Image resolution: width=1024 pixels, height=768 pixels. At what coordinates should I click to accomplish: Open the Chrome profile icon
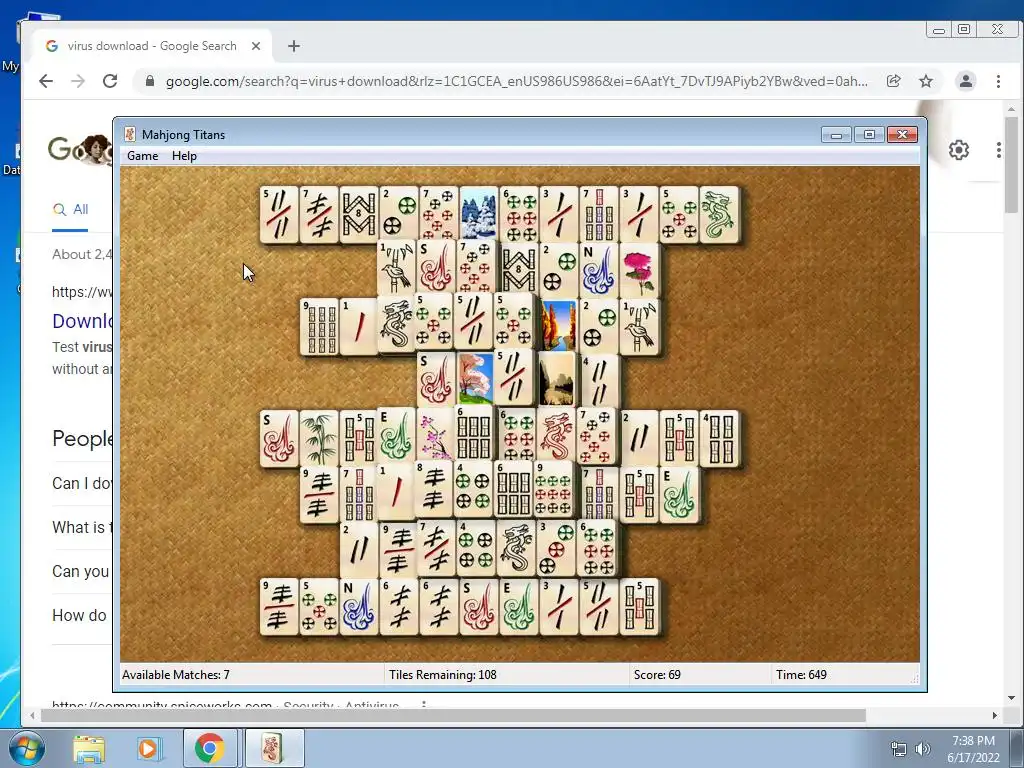965,81
